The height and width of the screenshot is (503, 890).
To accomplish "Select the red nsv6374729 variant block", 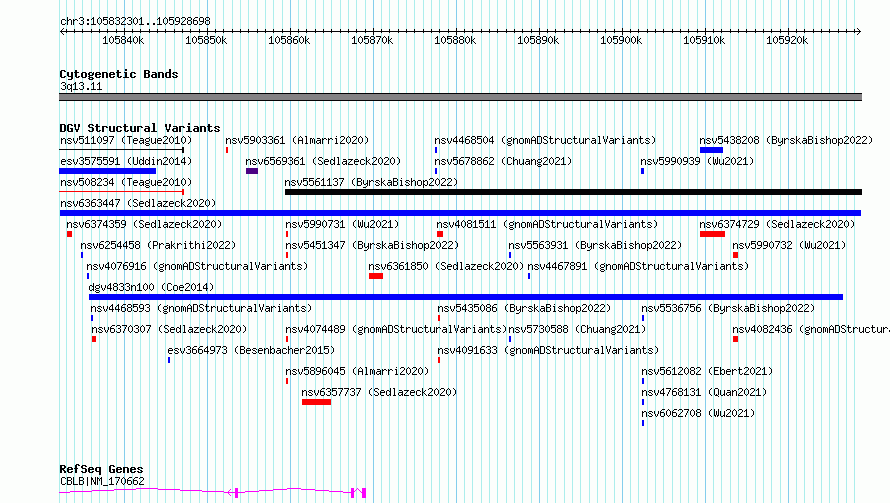I will pyautogui.click(x=712, y=234).
